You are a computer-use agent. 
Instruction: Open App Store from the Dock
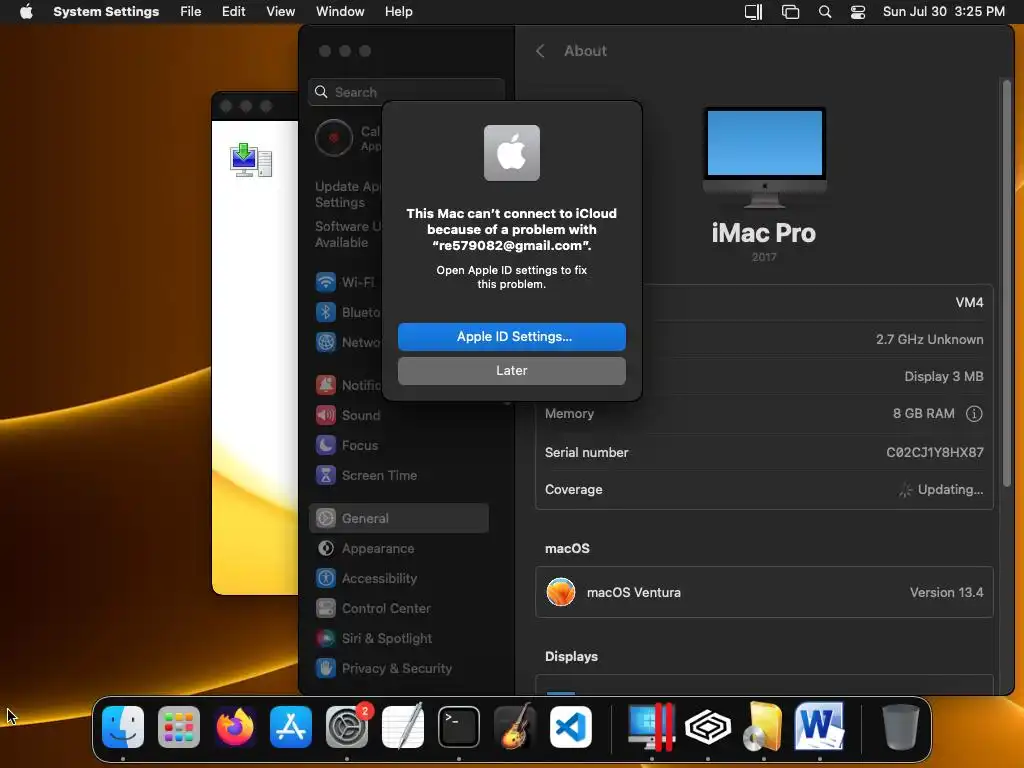(291, 727)
